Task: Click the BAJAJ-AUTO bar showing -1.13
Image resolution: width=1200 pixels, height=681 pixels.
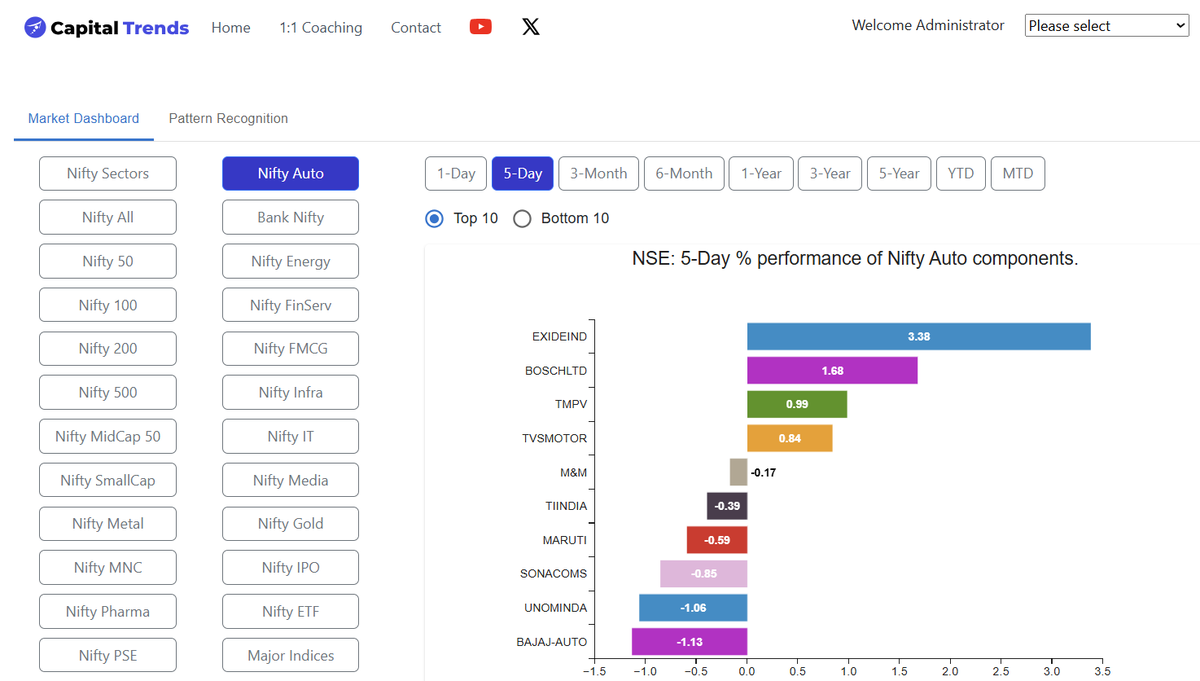Action: (689, 642)
